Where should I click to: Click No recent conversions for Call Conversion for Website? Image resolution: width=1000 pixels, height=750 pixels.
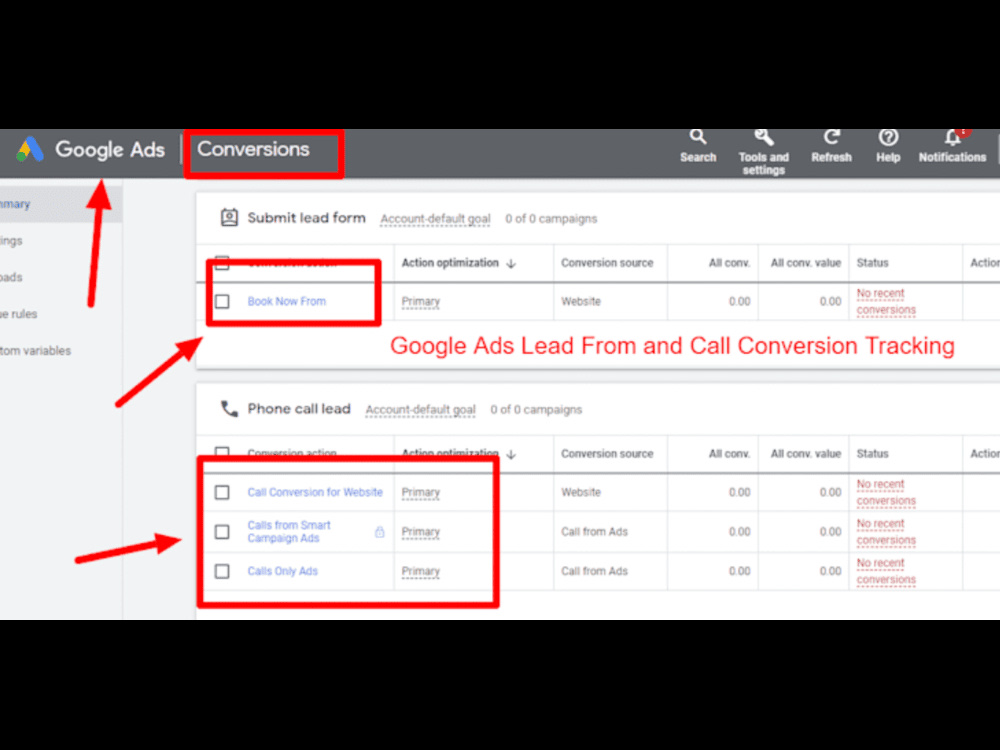886,492
